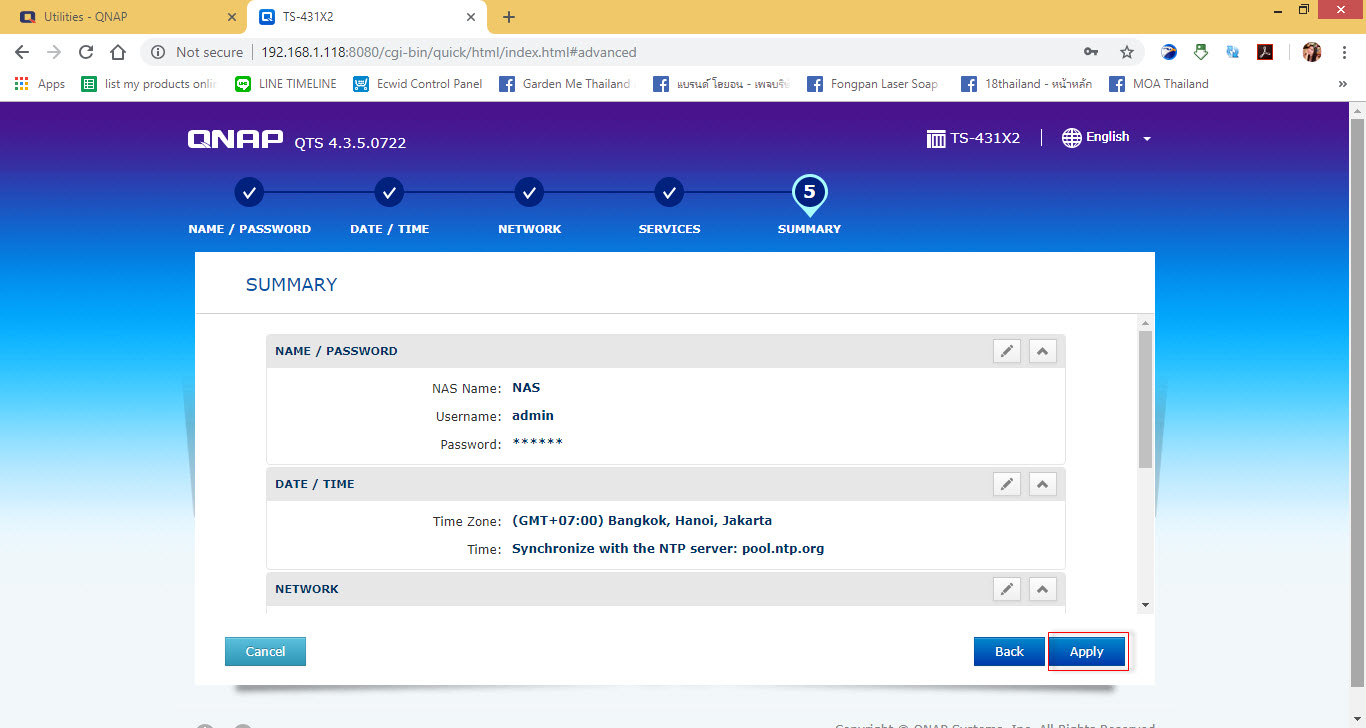Collapse the DATE / TIME summary section

(1042, 484)
